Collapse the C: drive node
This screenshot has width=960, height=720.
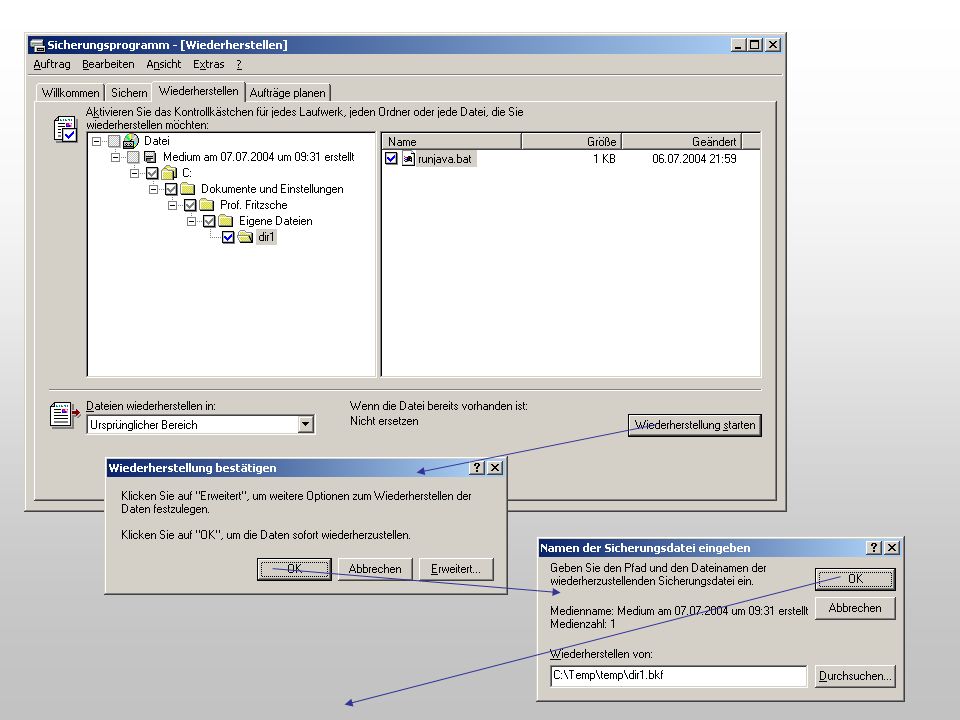click(135, 173)
